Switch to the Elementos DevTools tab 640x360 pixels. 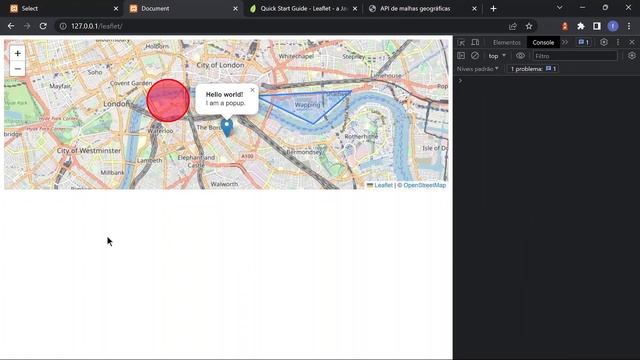[x=507, y=42]
